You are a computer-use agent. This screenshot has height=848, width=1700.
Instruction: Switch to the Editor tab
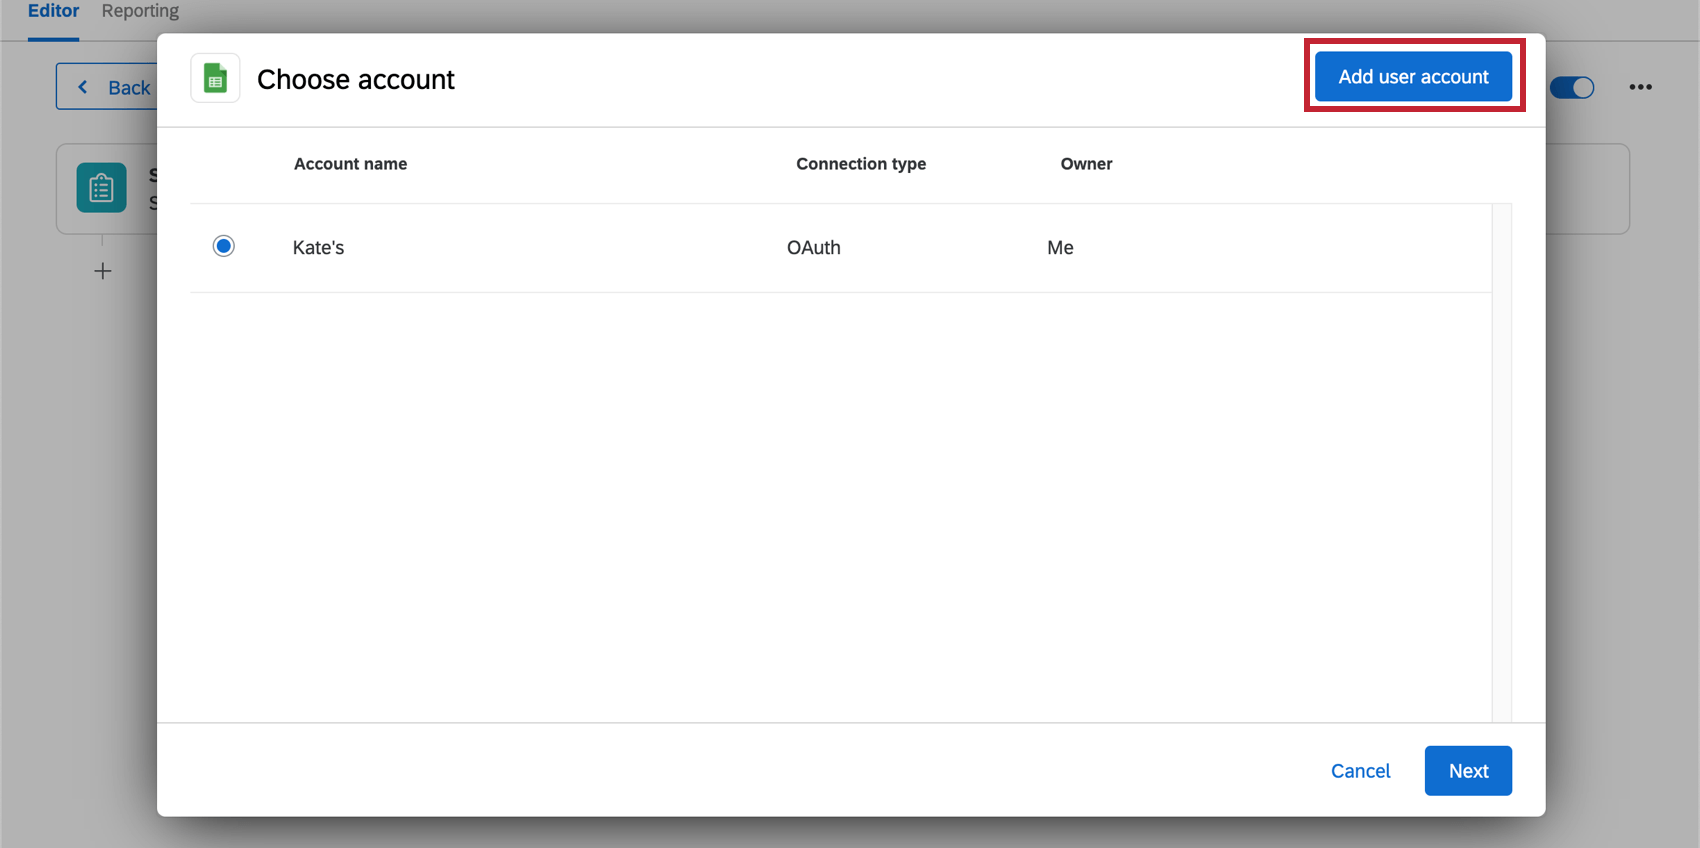[x=53, y=11]
